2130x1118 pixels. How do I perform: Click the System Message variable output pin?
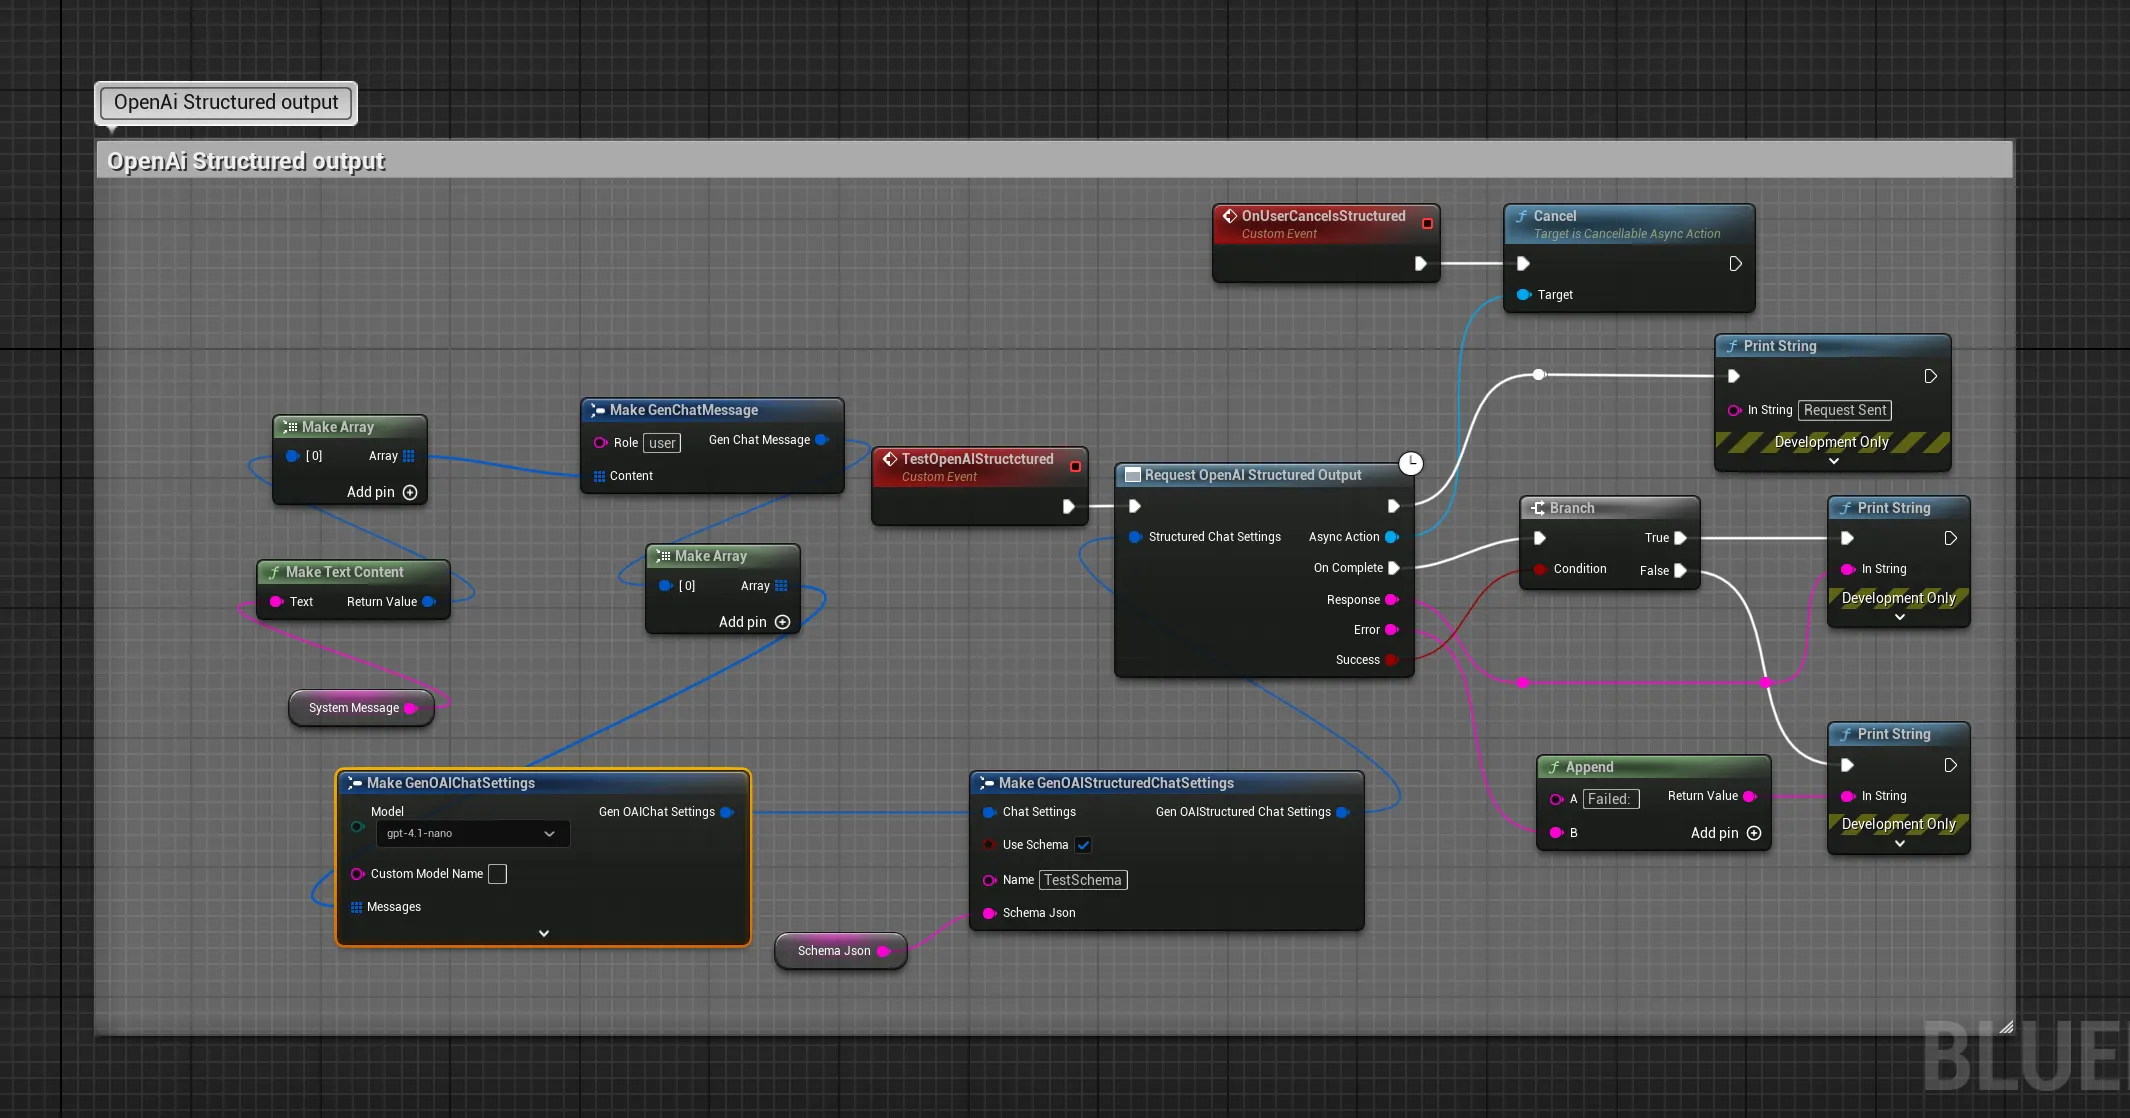tap(410, 708)
